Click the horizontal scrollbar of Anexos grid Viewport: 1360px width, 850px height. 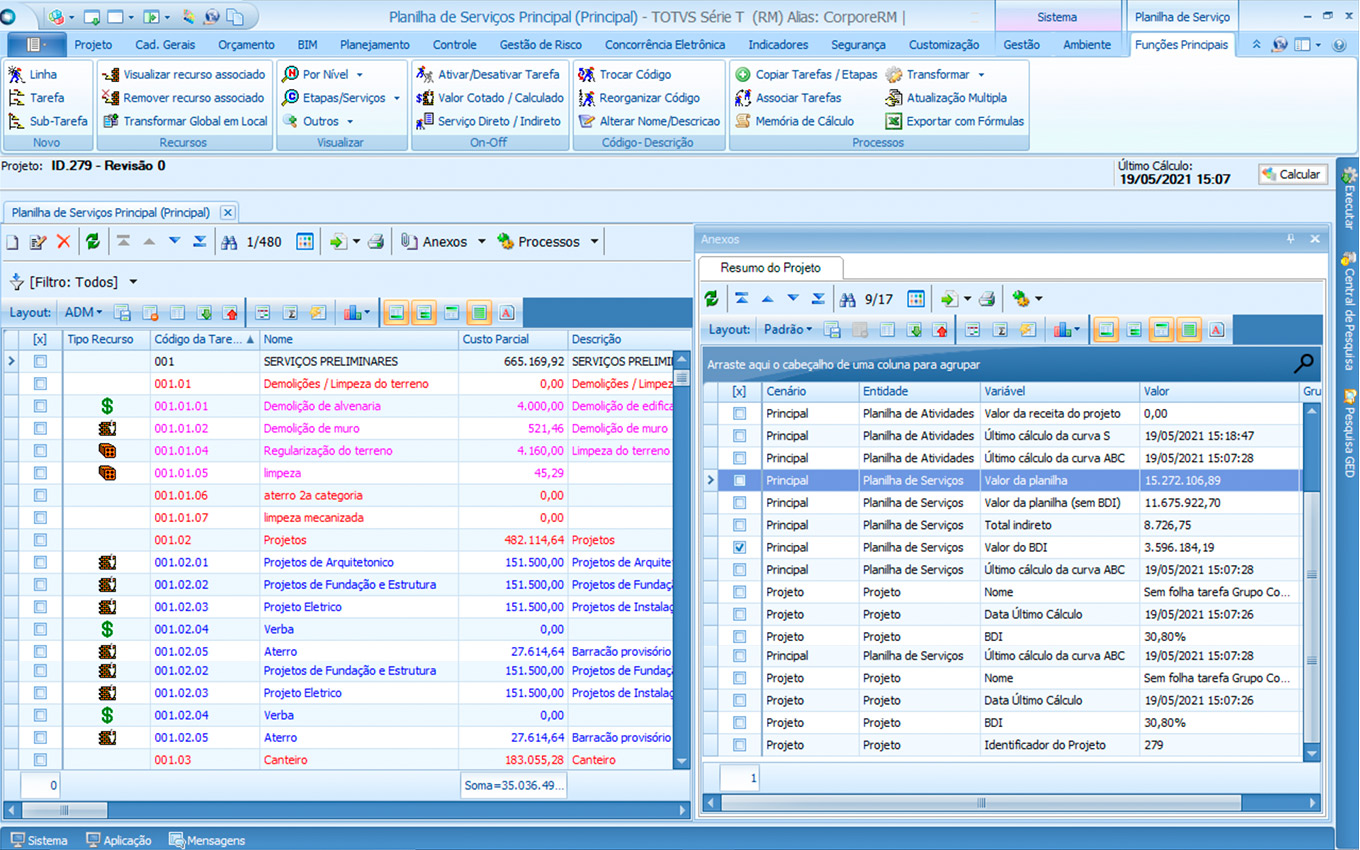pyautogui.click(x=980, y=802)
